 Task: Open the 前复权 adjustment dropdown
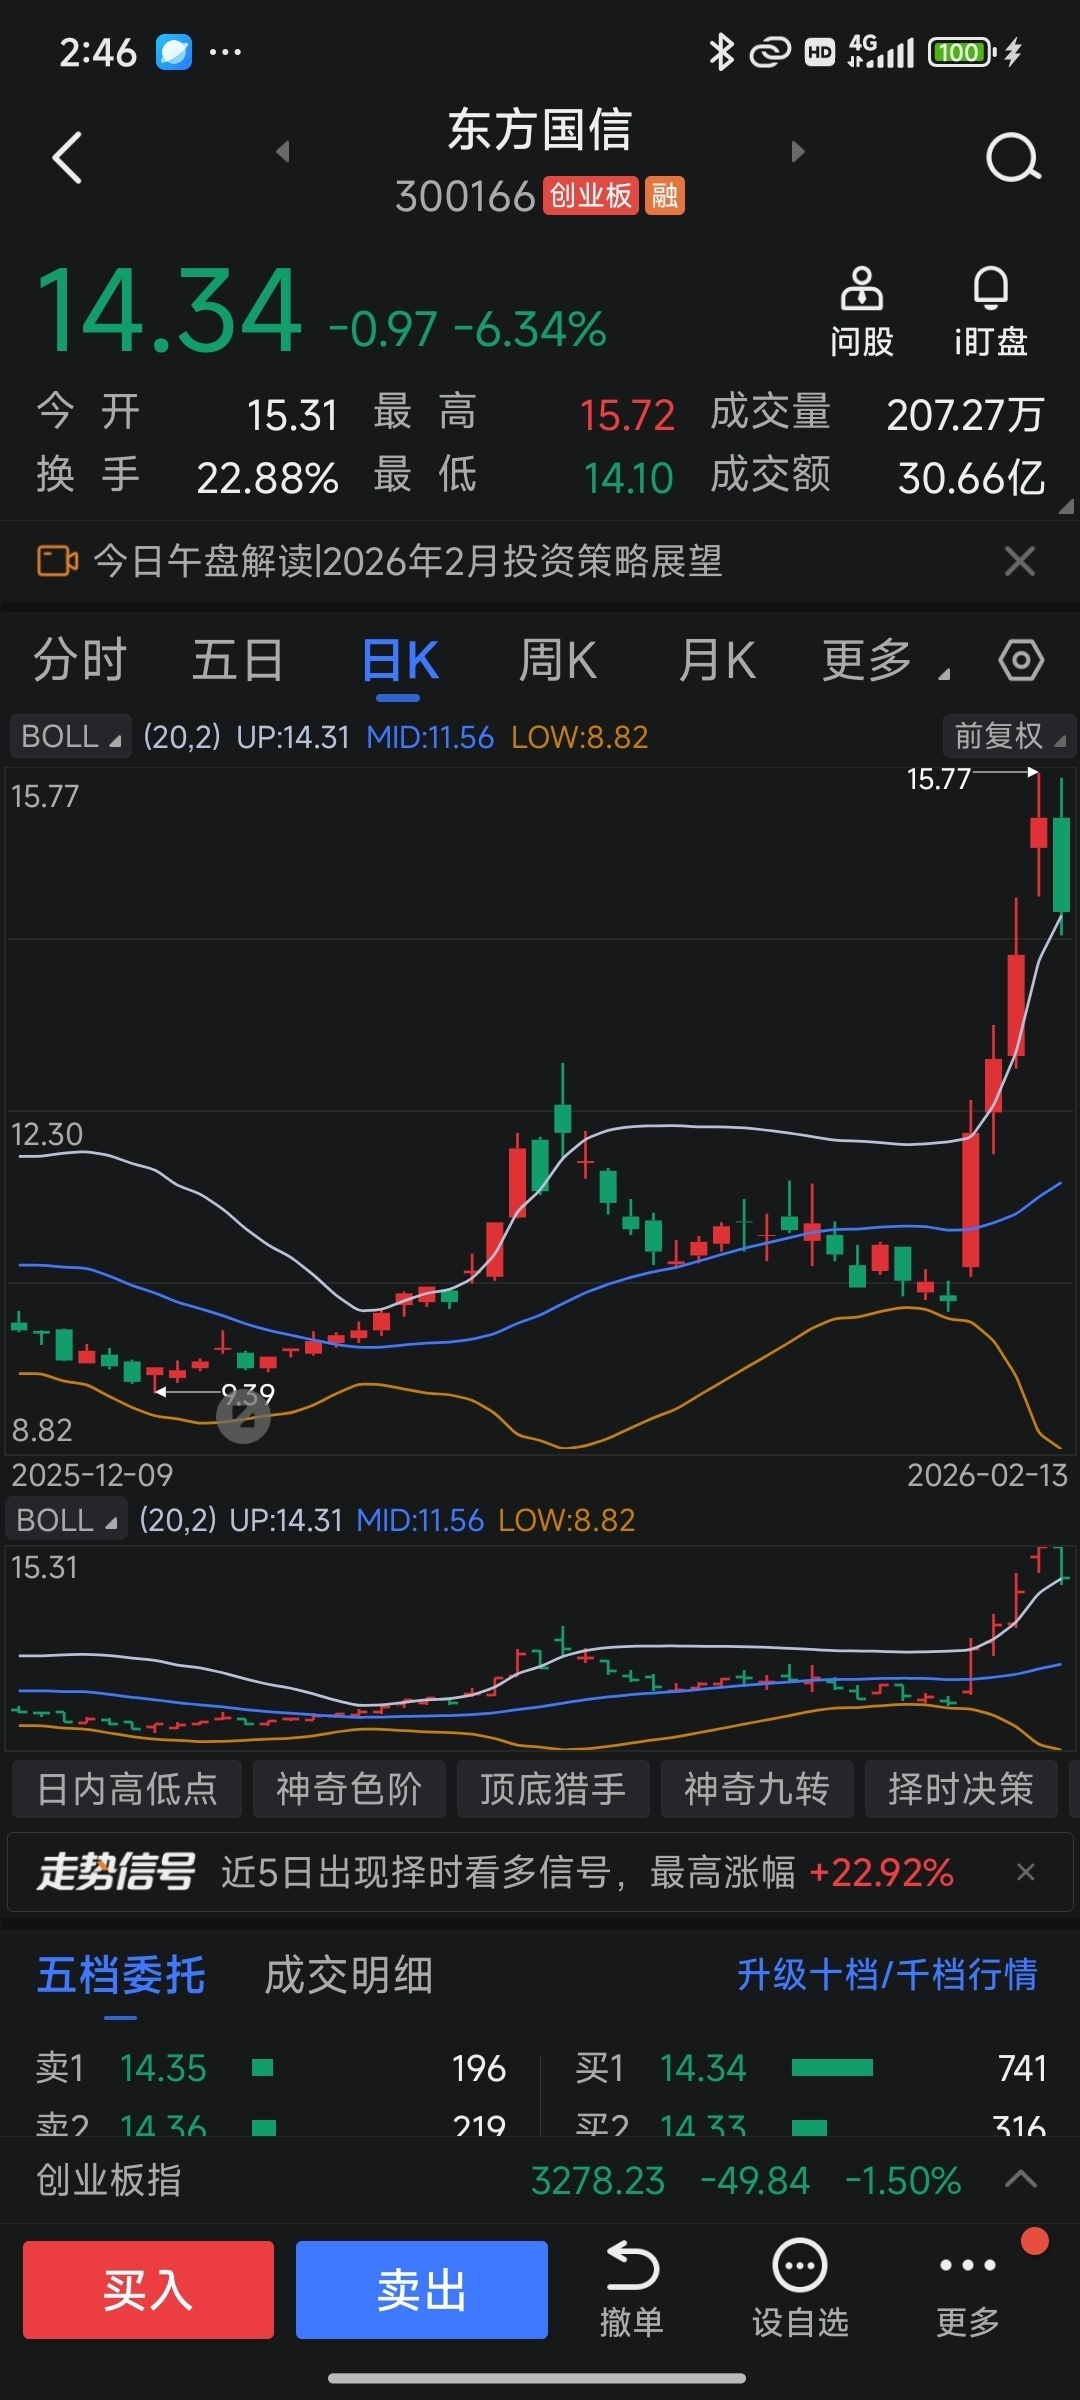click(1009, 737)
